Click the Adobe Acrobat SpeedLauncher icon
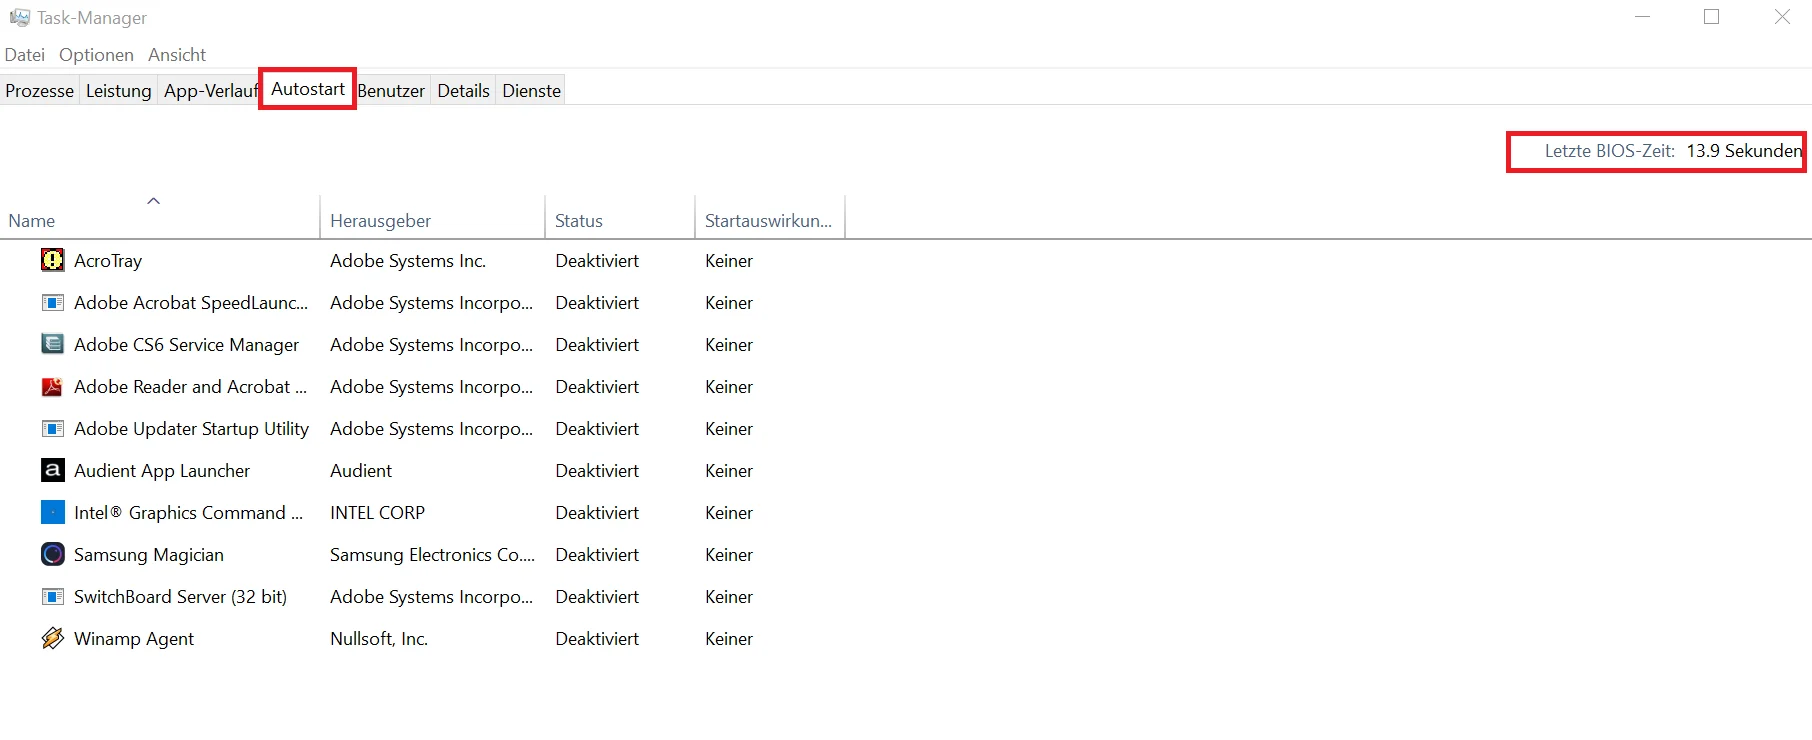This screenshot has width=1812, height=740. [53, 302]
